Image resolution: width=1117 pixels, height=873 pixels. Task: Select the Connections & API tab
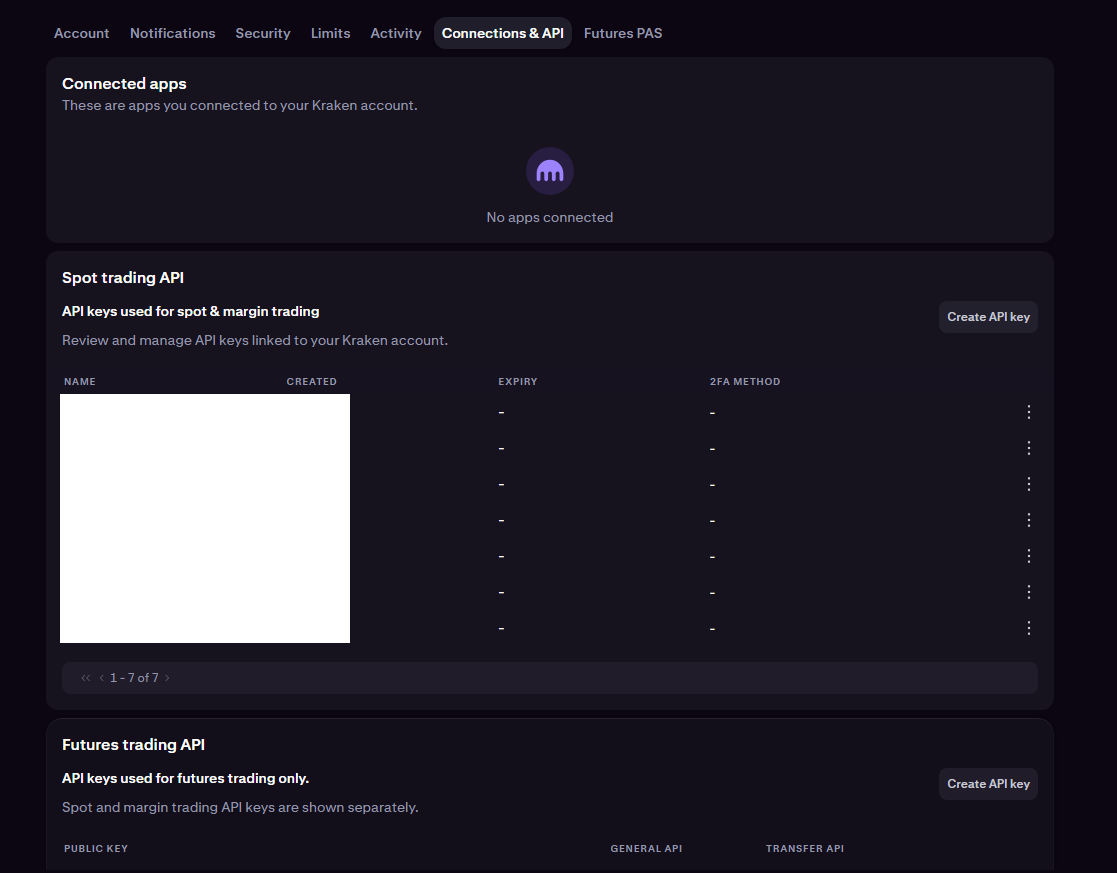point(503,33)
